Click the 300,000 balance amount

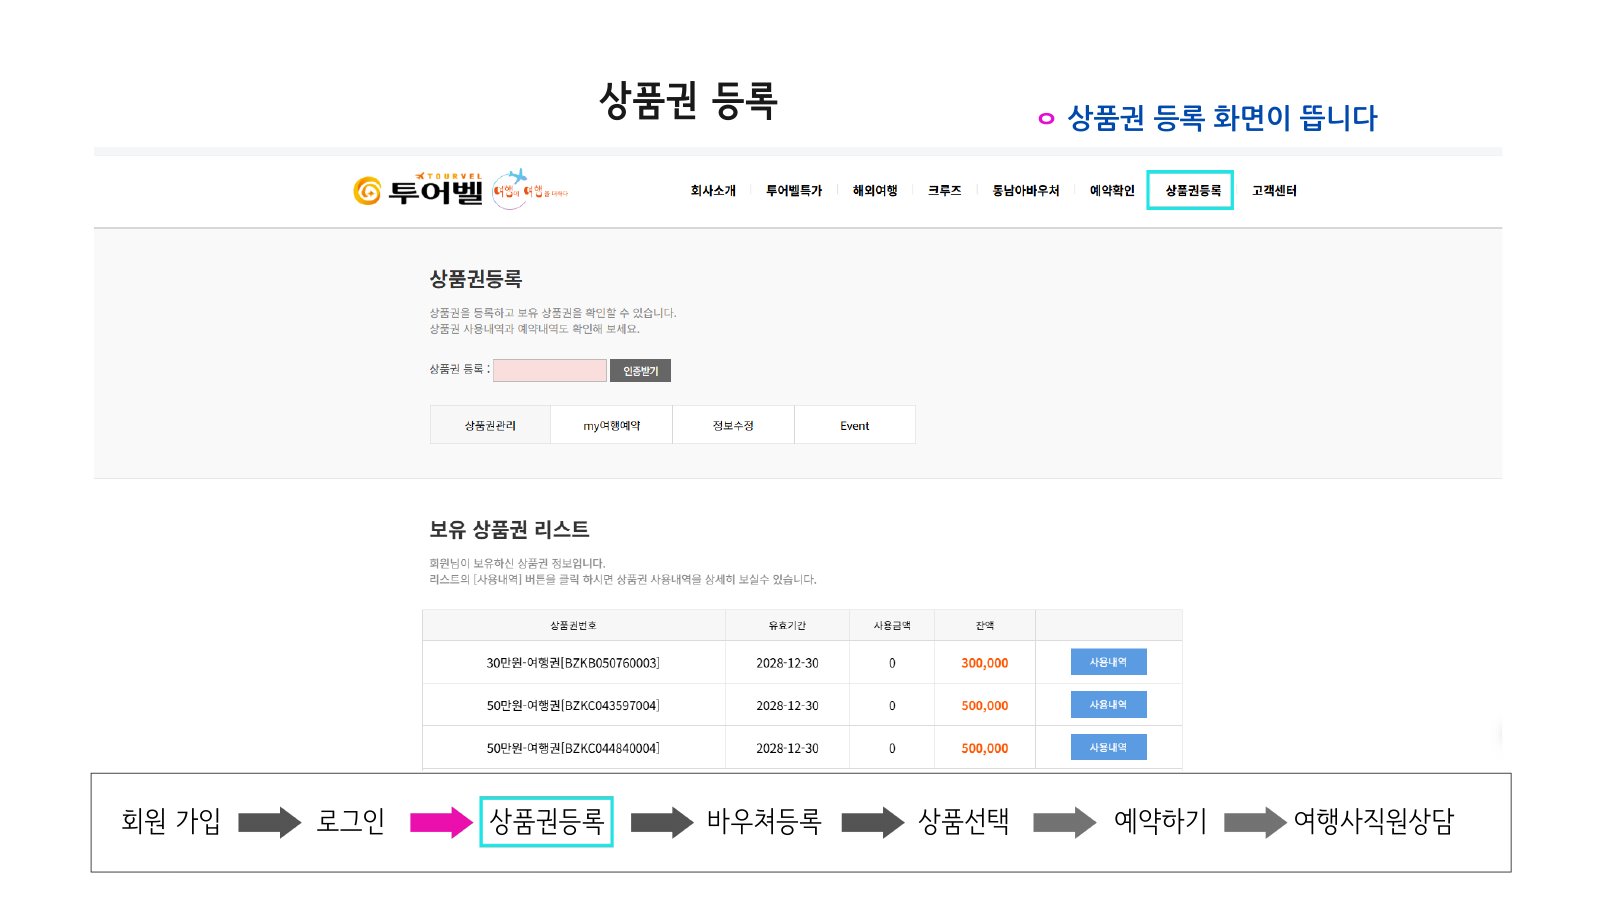(985, 663)
